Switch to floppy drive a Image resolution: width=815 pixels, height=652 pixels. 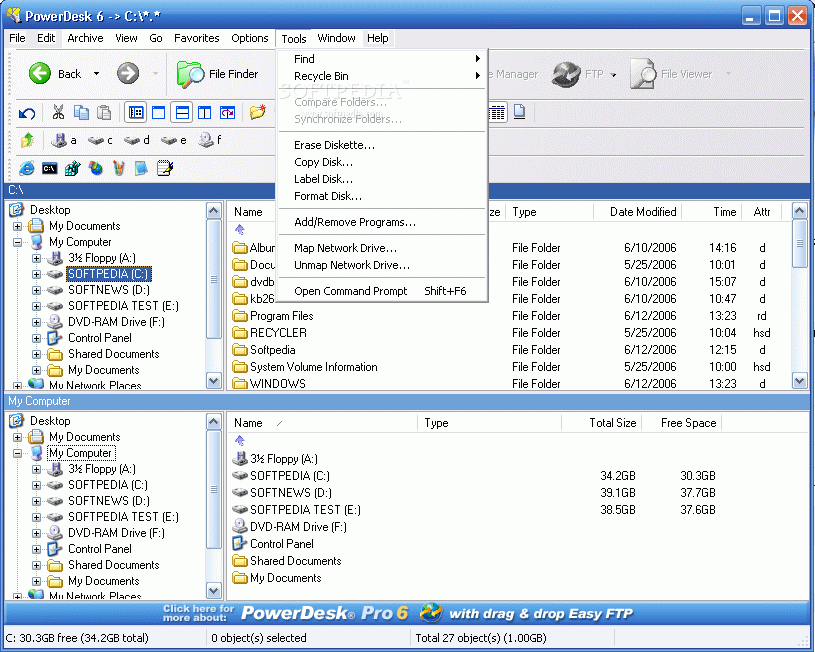coord(64,140)
